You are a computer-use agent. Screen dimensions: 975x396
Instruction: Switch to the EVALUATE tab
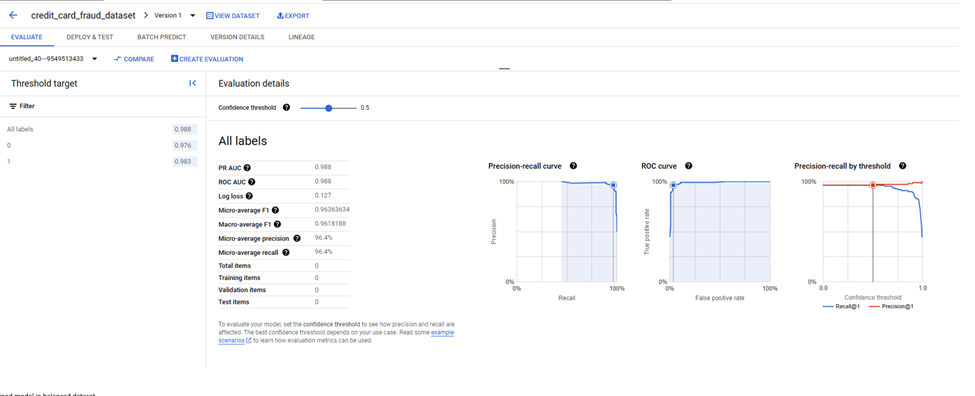click(27, 37)
